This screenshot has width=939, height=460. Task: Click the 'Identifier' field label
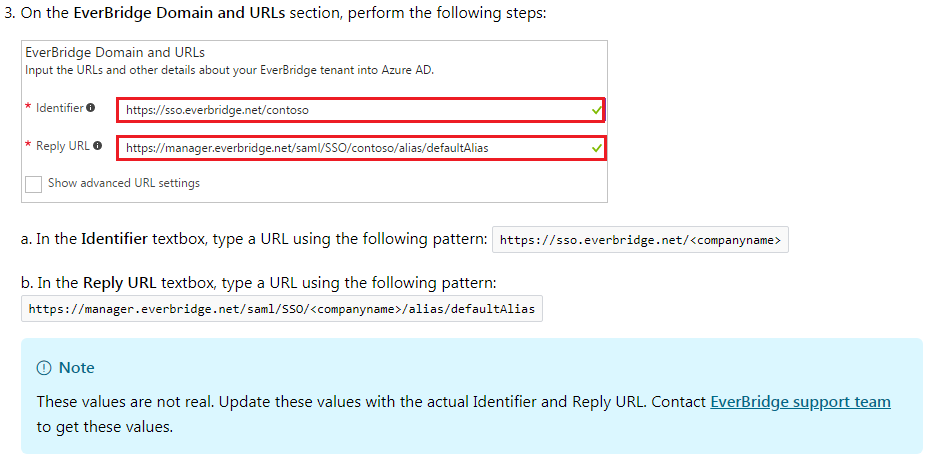(x=60, y=108)
